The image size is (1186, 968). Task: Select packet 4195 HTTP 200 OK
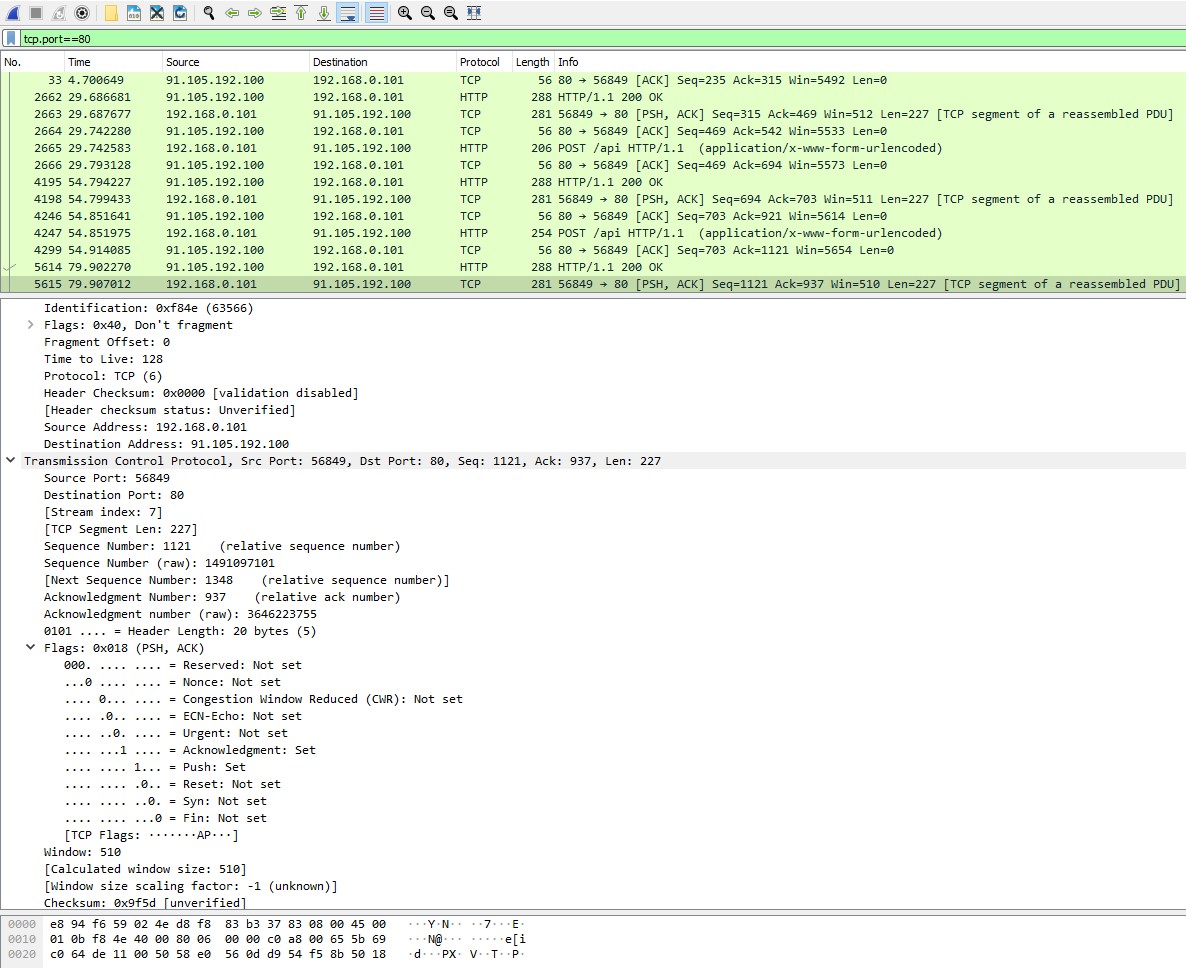593,182
